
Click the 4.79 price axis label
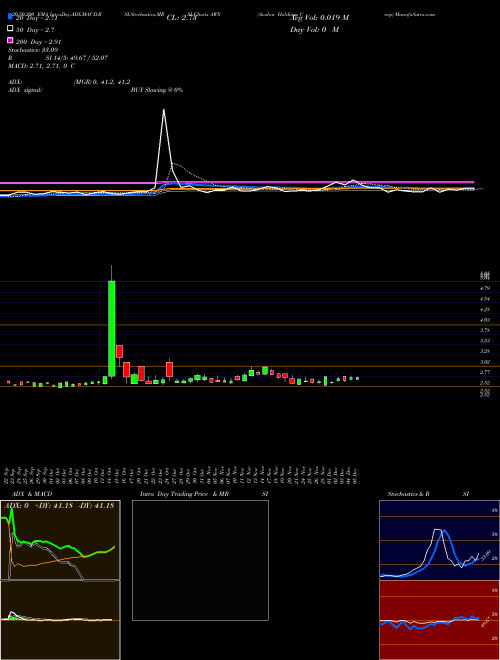tap(485, 288)
